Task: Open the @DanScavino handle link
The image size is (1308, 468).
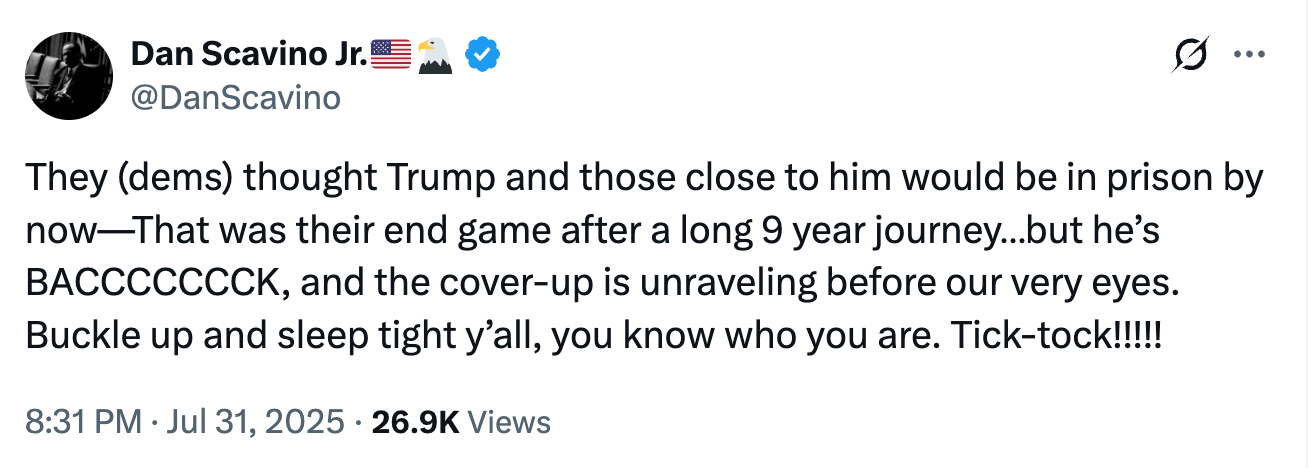Action: pyautogui.click(x=236, y=97)
